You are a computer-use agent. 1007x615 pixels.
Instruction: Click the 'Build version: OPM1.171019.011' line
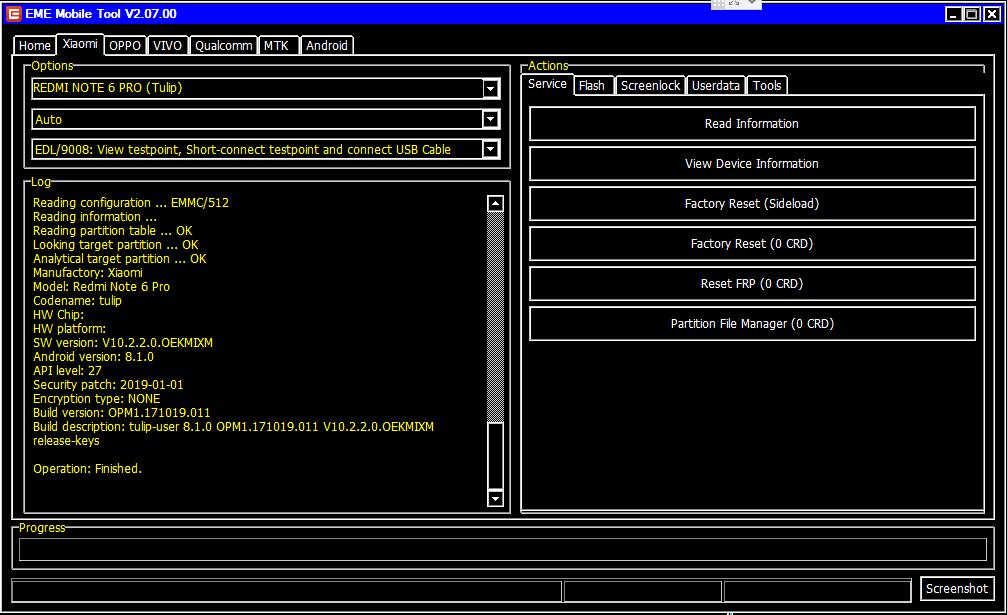121,413
